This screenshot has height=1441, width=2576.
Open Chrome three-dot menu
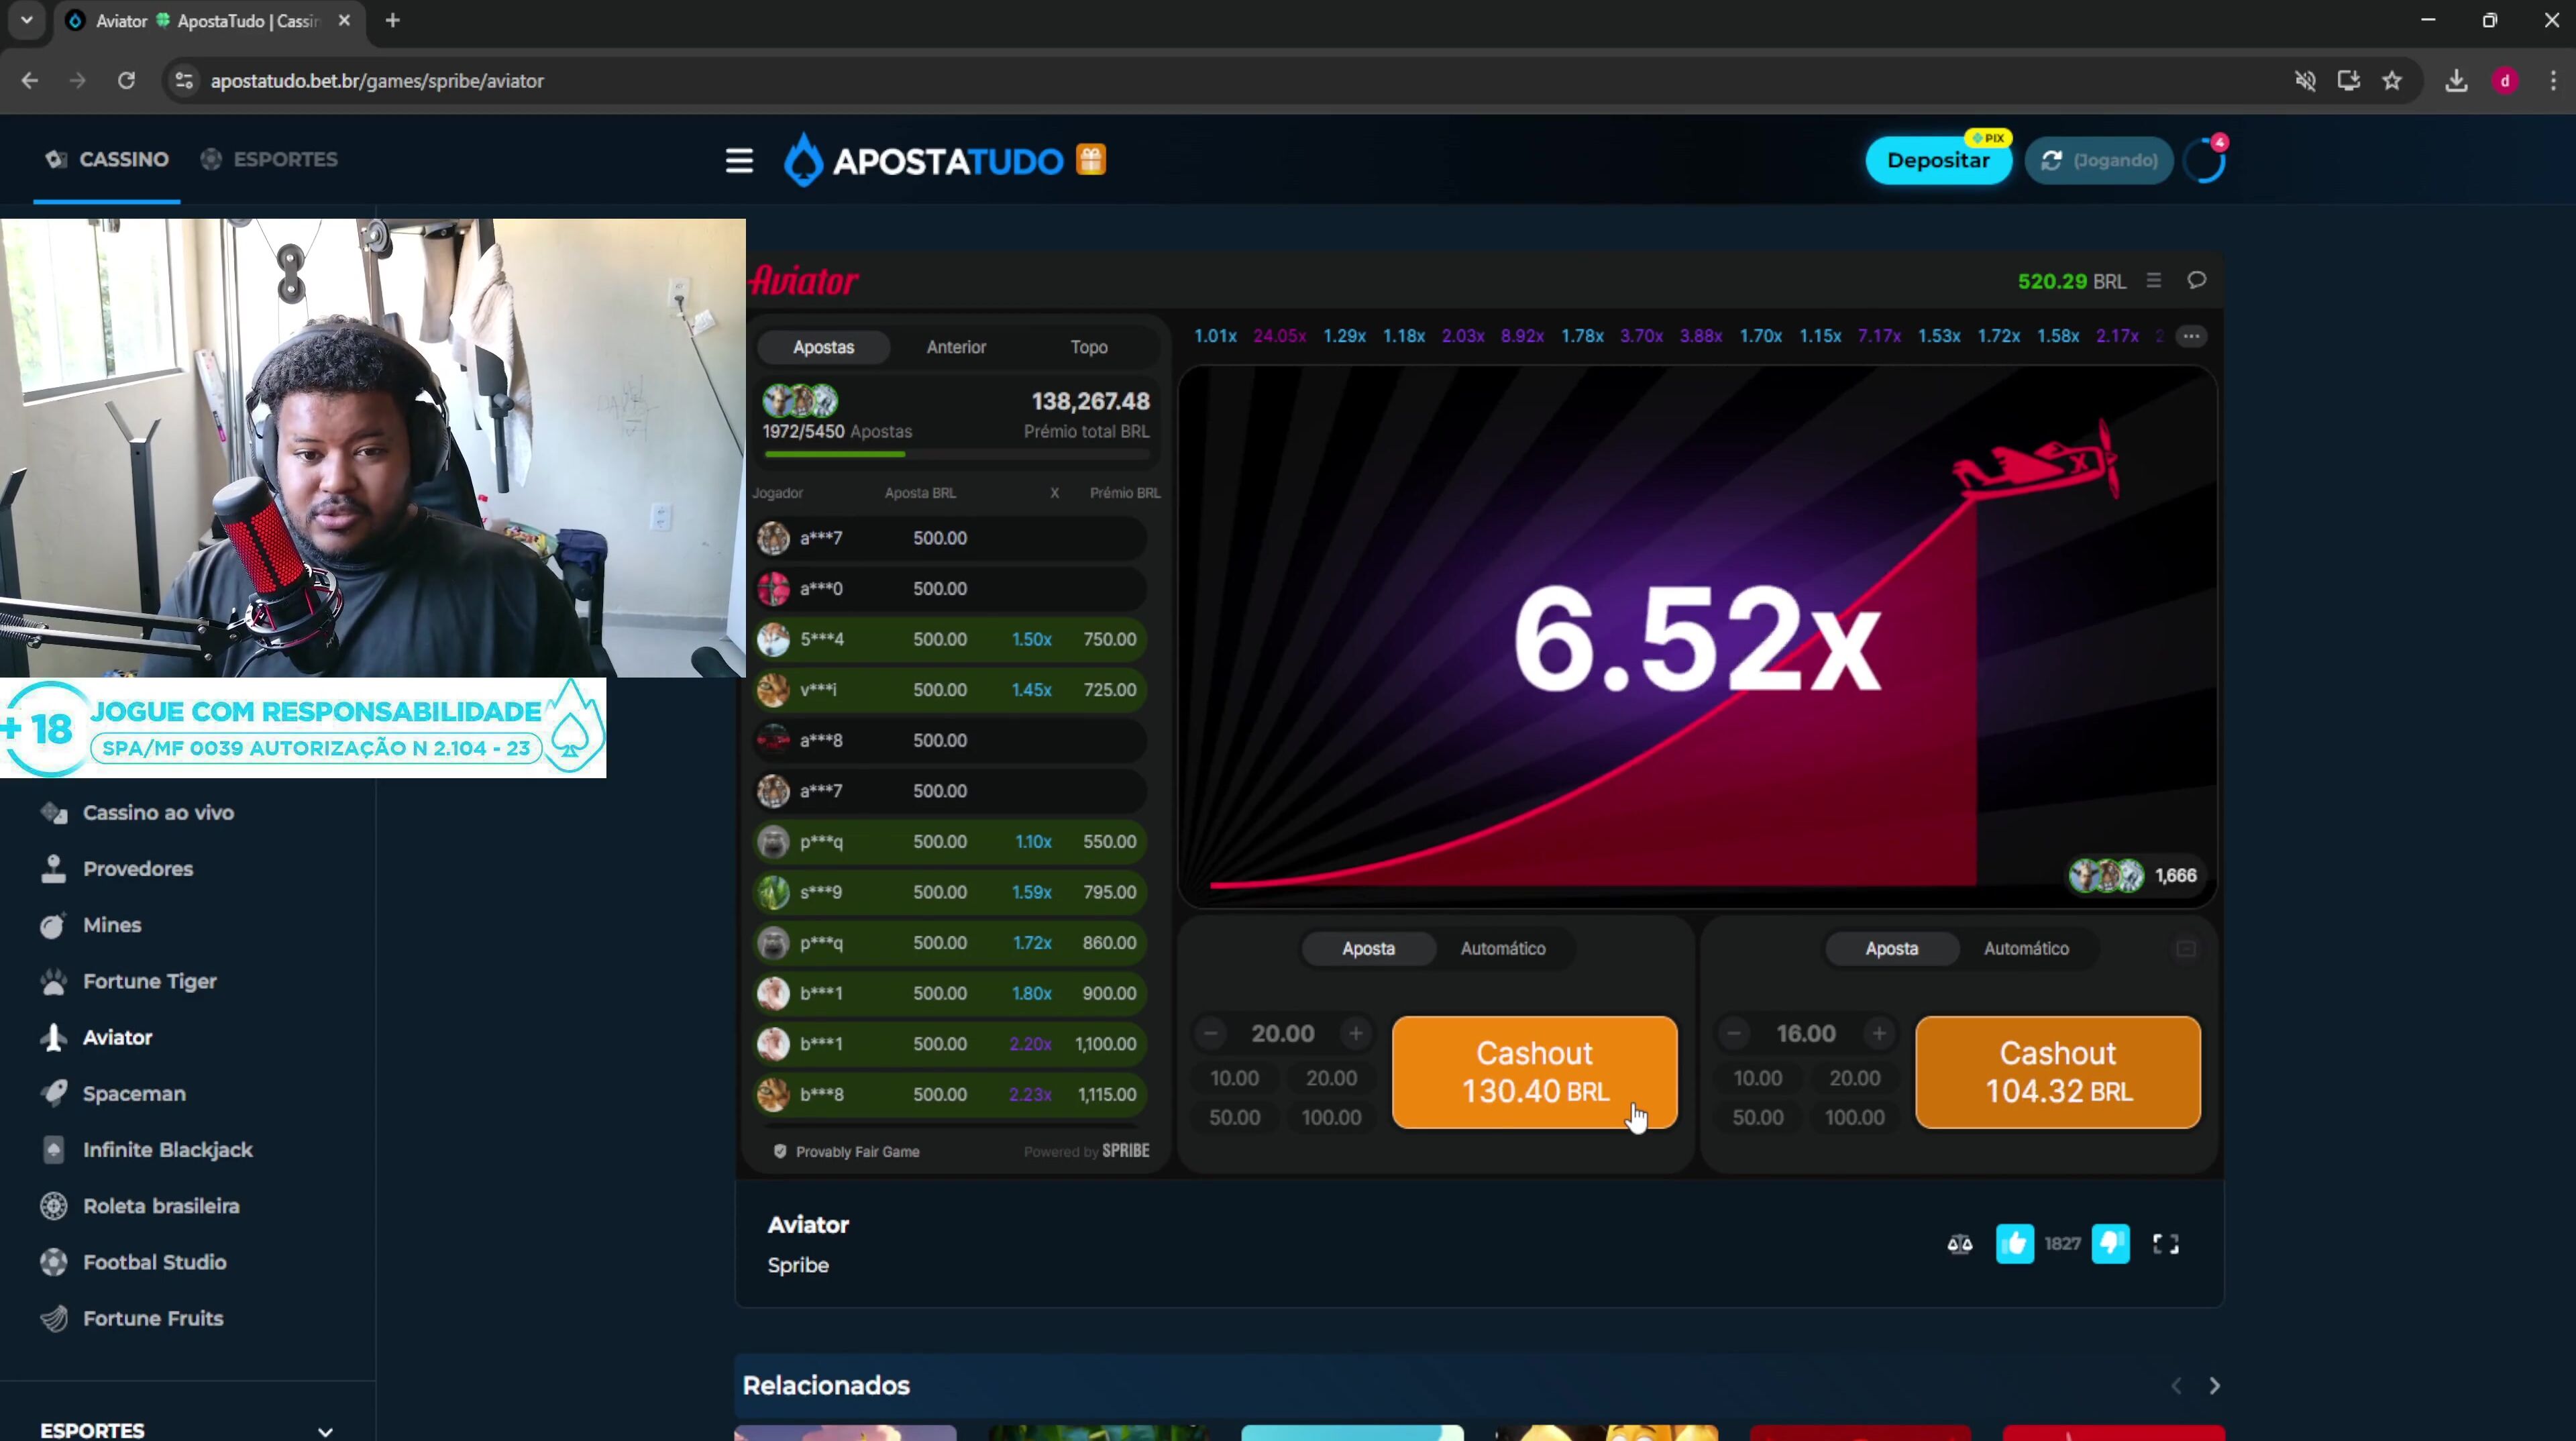2553,81
